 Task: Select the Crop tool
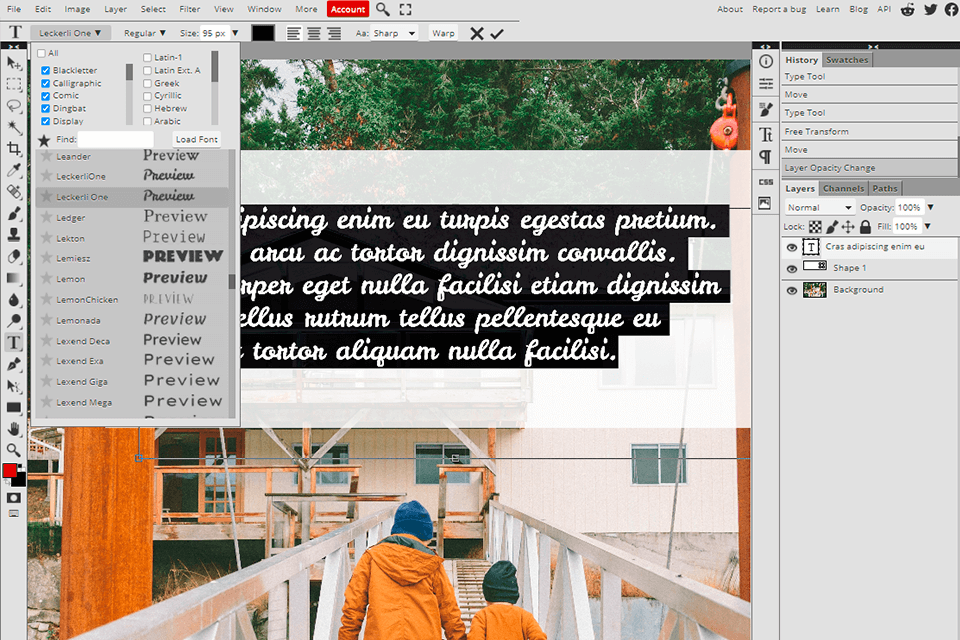pyautogui.click(x=14, y=147)
